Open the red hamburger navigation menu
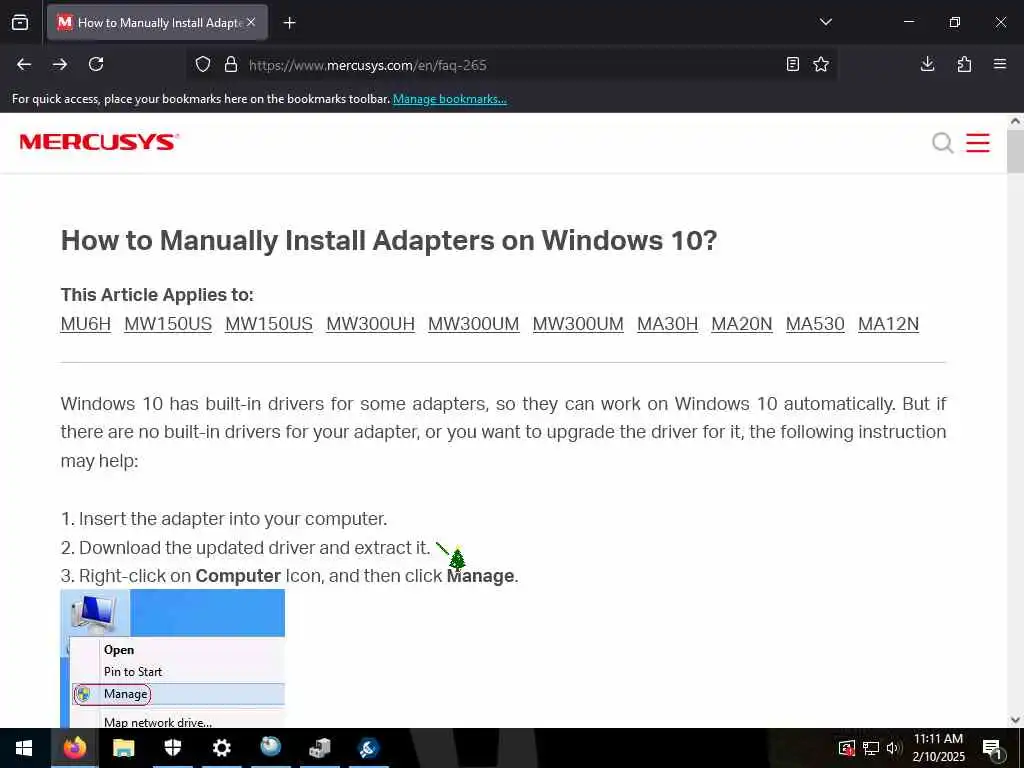This screenshot has width=1024, height=768. (x=978, y=142)
